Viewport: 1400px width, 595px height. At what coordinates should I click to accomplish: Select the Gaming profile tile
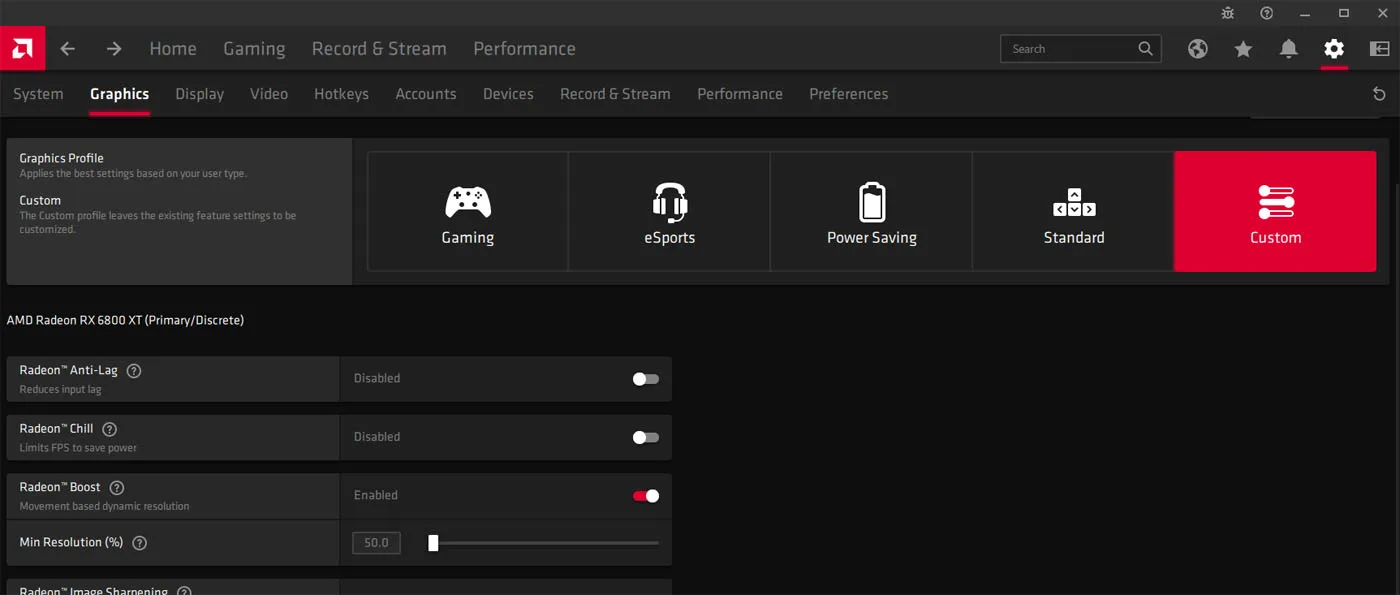tap(468, 211)
